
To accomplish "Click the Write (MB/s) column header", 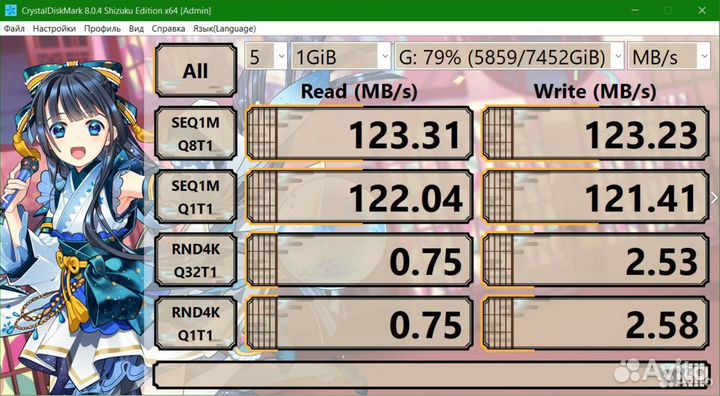I will [x=595, y=91].
